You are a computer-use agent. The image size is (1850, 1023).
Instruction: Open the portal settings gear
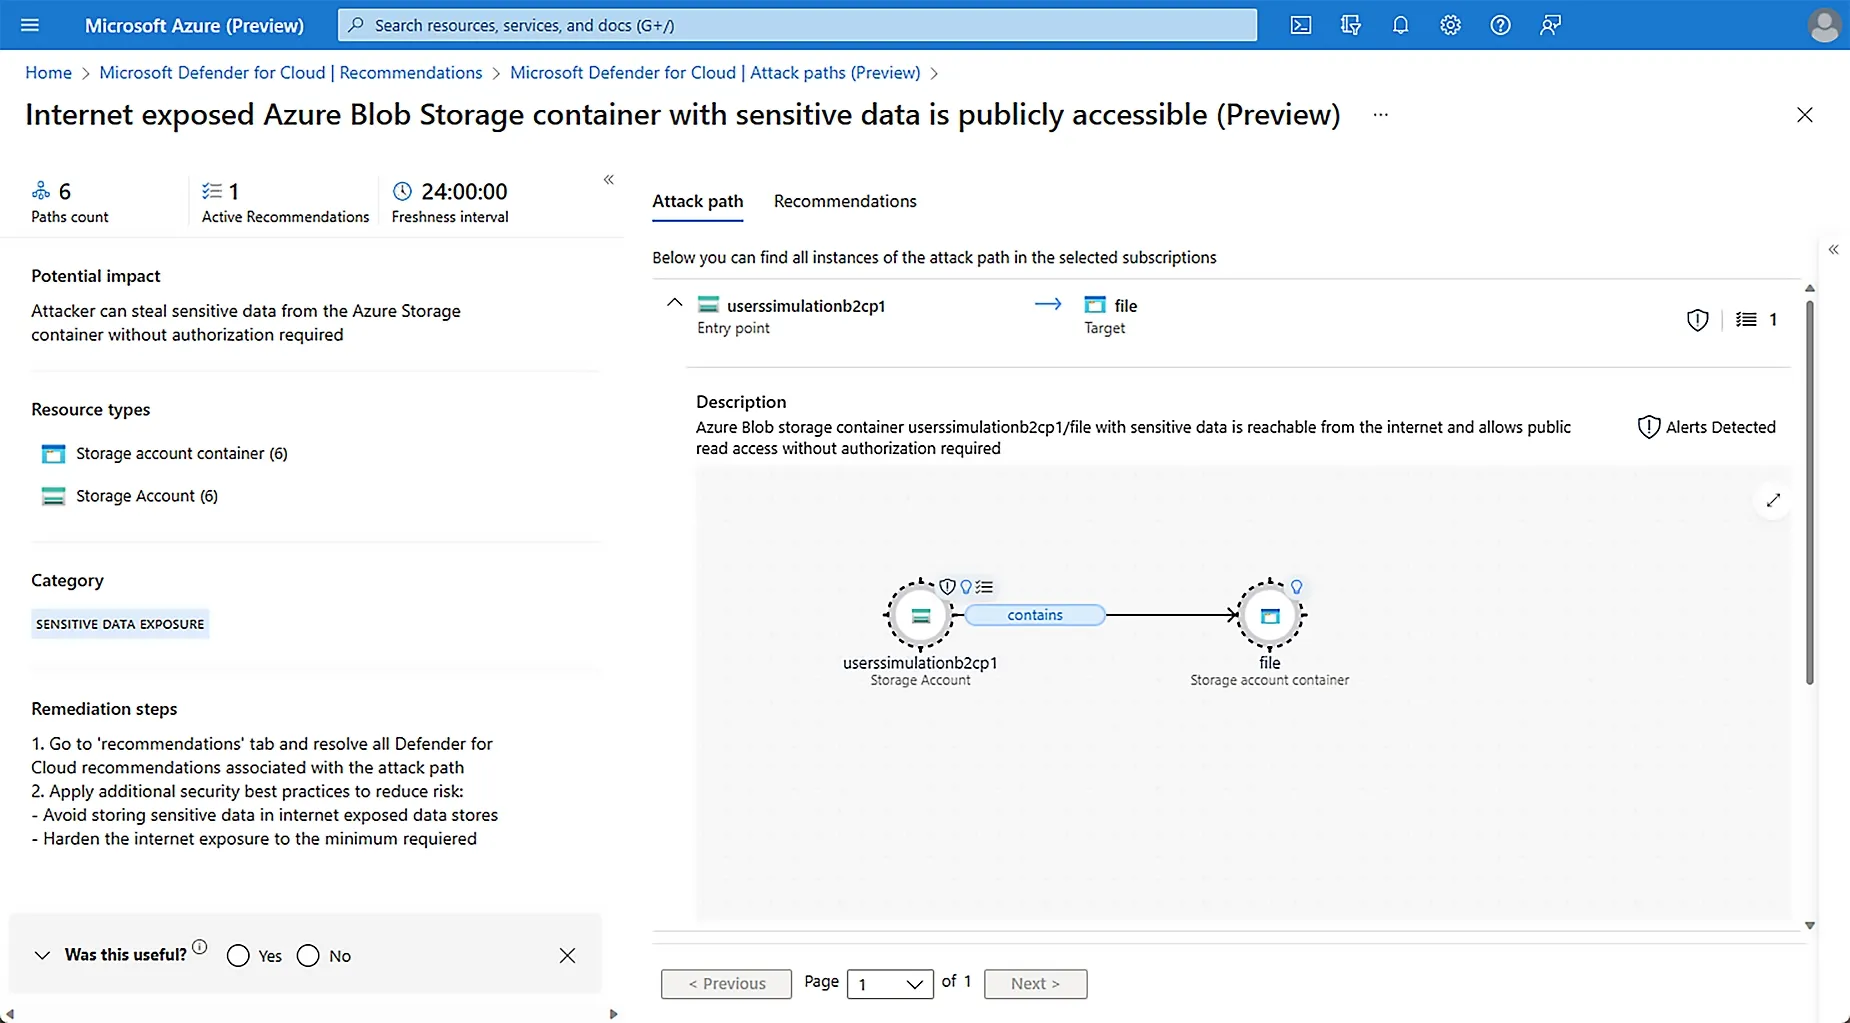tap(1450, 25)
